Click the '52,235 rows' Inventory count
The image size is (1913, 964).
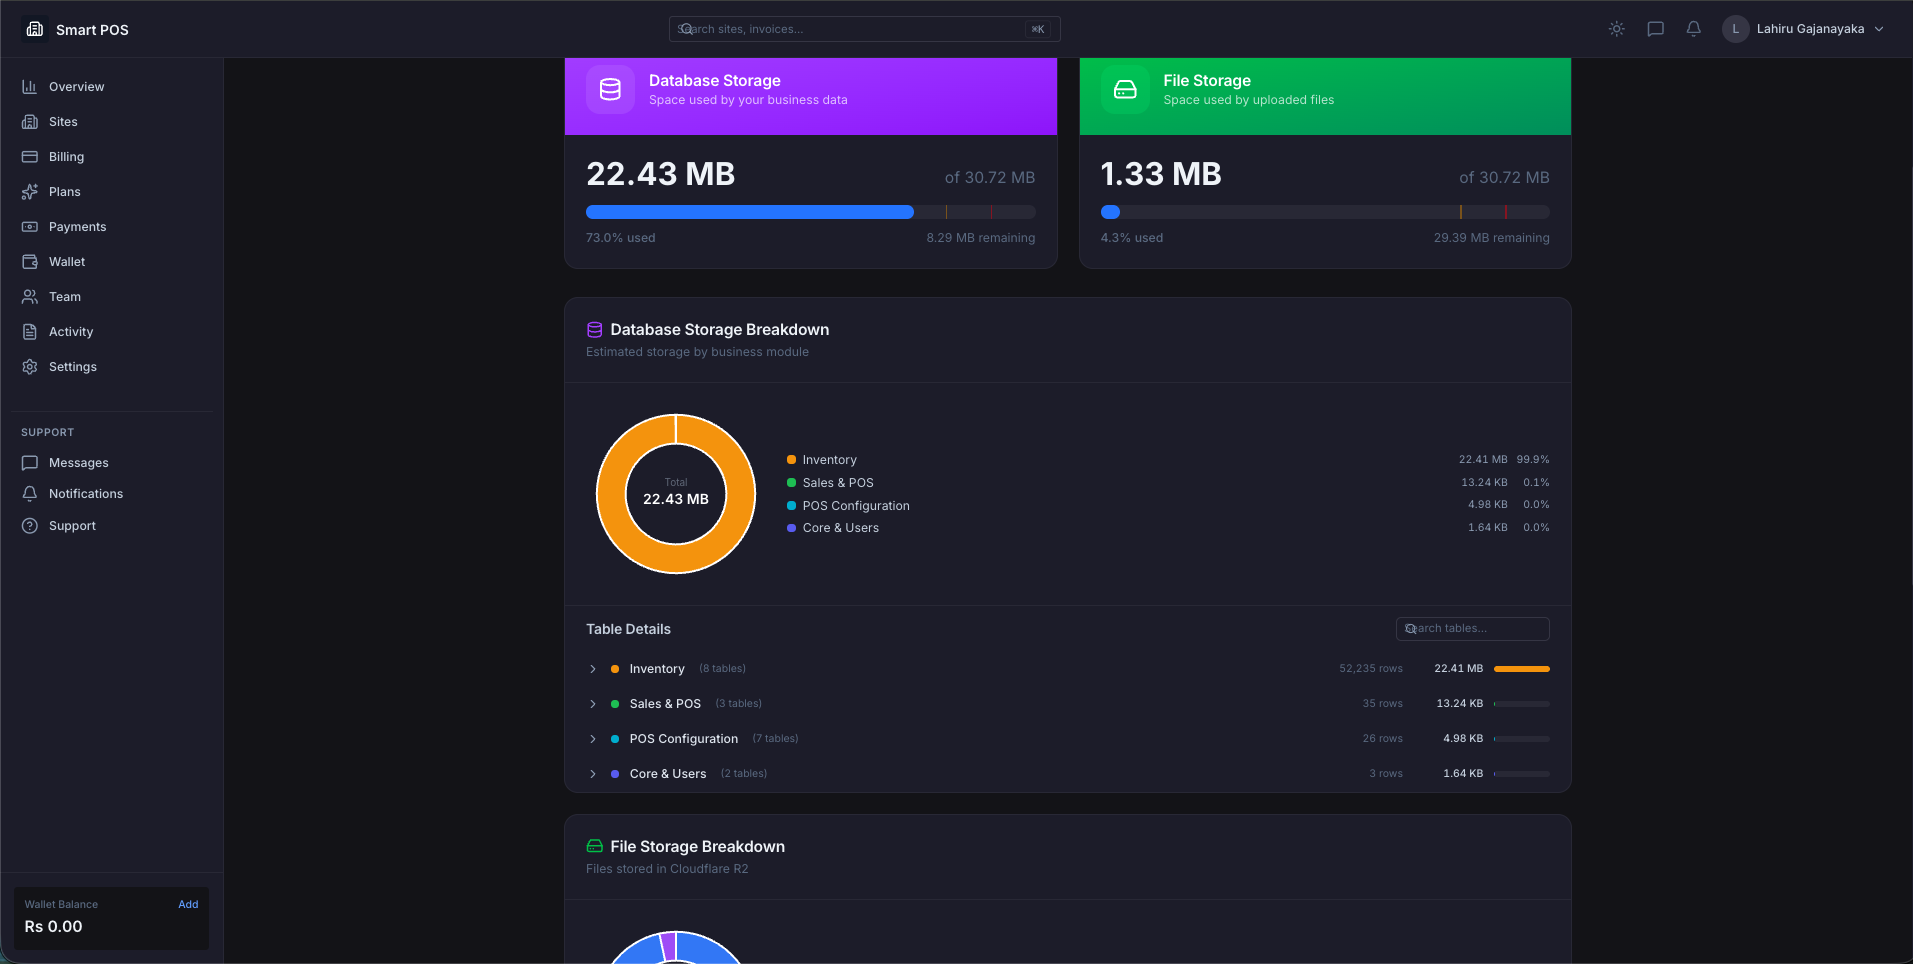pyautogui.click(x=1371, y=669)
